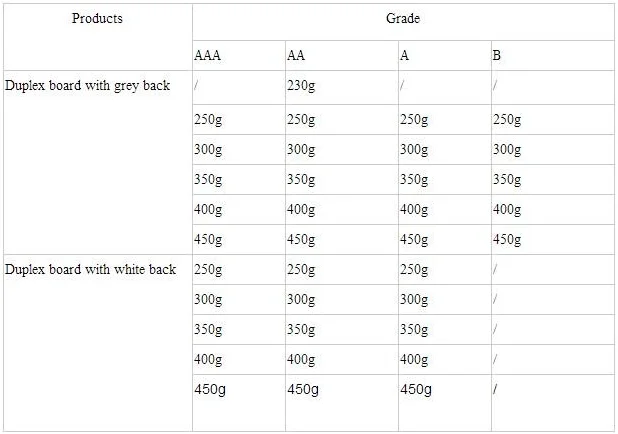Click 'Duplex board with white back' label
The image size is (618, 434).
[90, 269]
